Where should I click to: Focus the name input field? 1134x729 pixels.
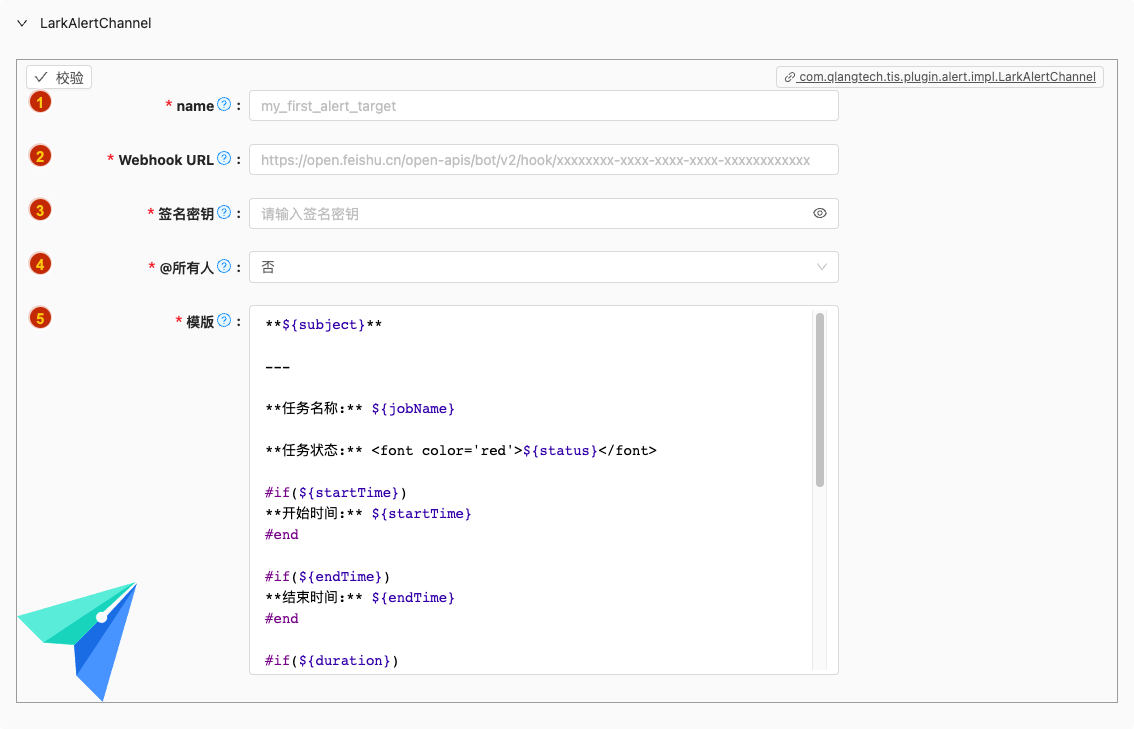543,106
